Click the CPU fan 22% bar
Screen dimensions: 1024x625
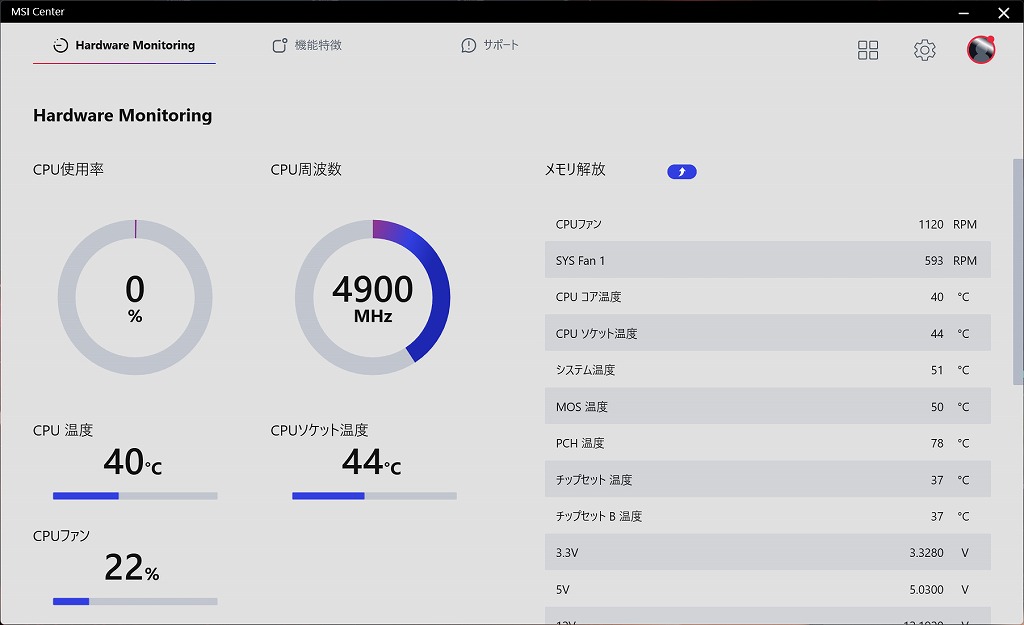[x=135, y=601]
